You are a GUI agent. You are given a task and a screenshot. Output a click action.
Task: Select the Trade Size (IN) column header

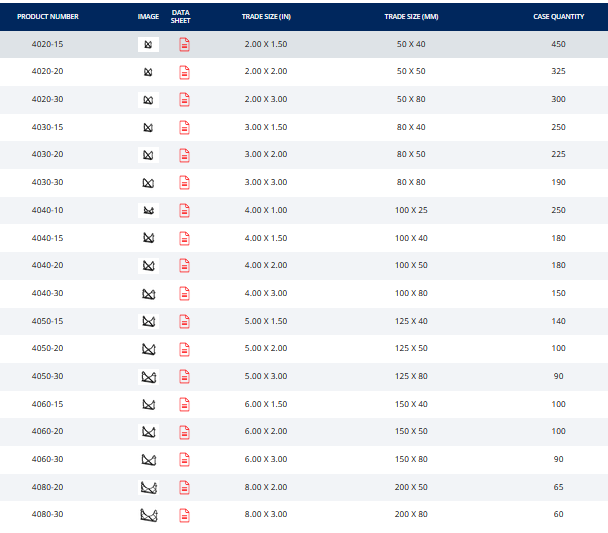point(266,17)
